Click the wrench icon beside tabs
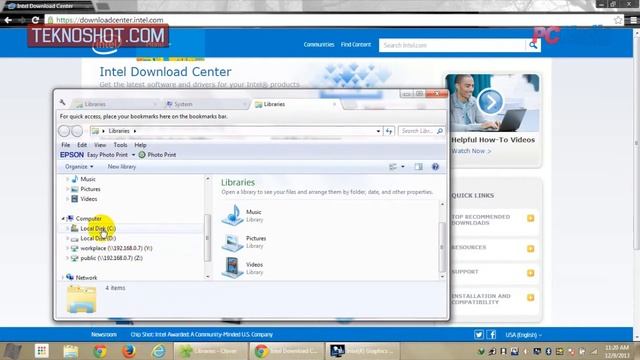Viewport: 640px width, 360px height. pyautogui.click(x=62, y=102)
